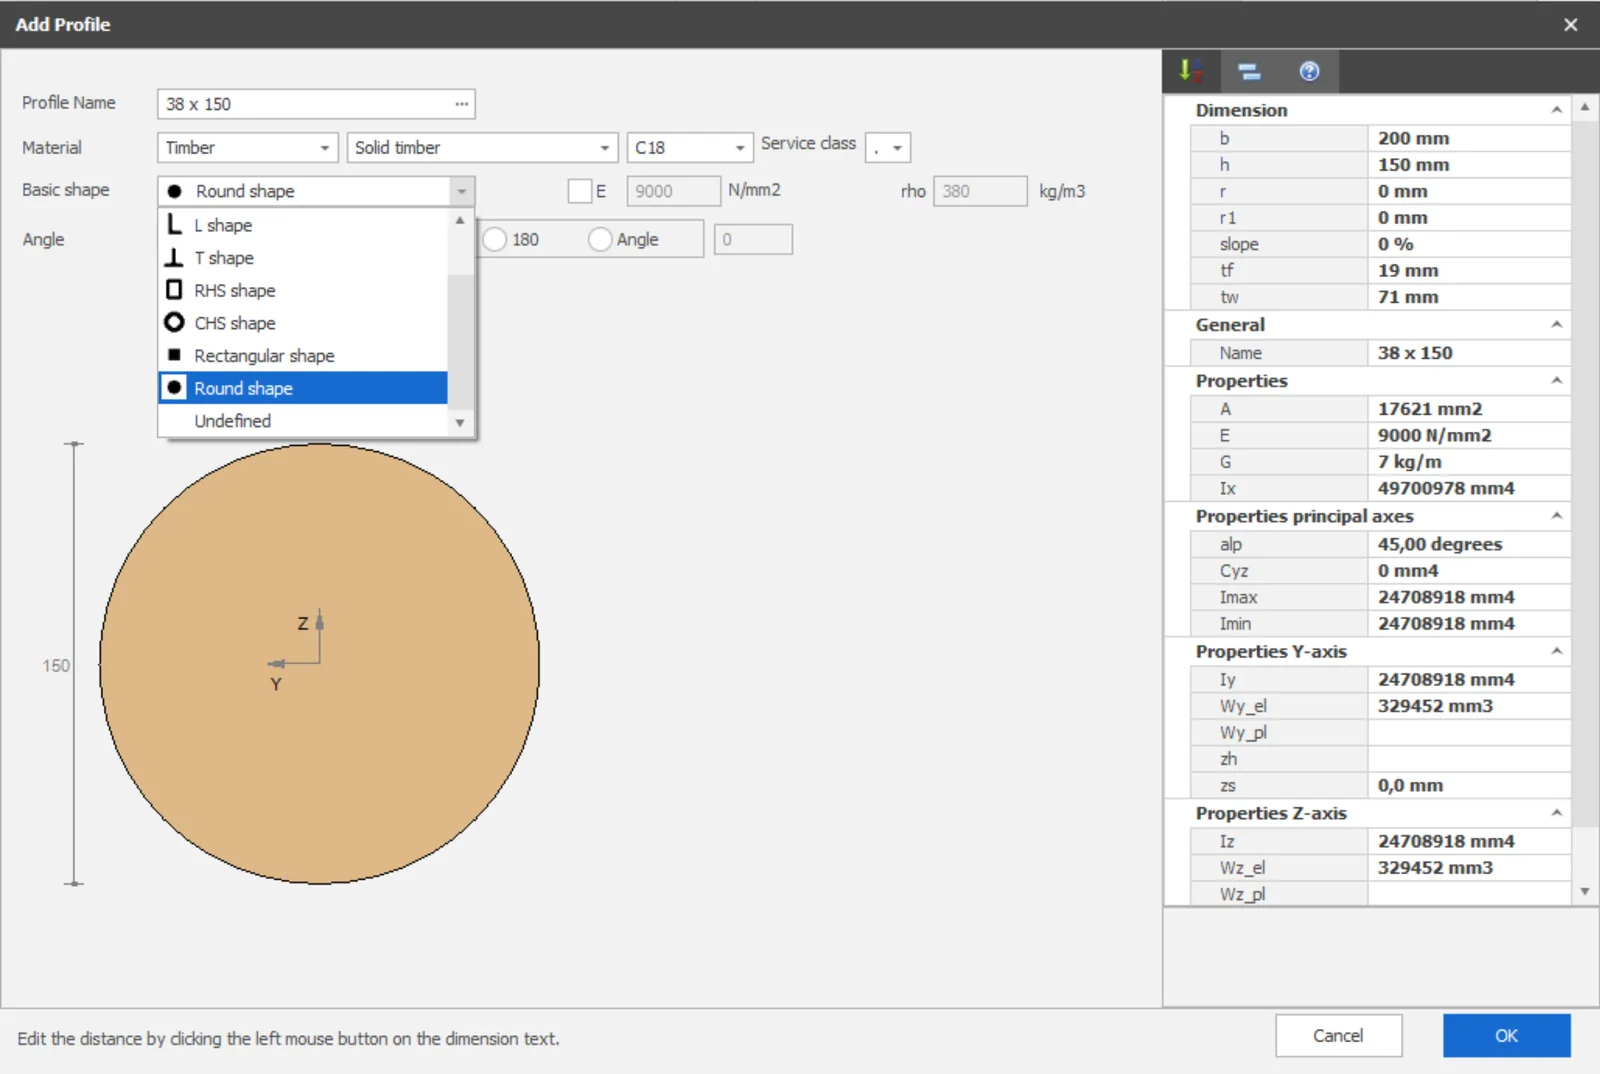This screenshot has height=1074, width=1600.
Task: Choose CHS shape option
Action: pos(303,323)
